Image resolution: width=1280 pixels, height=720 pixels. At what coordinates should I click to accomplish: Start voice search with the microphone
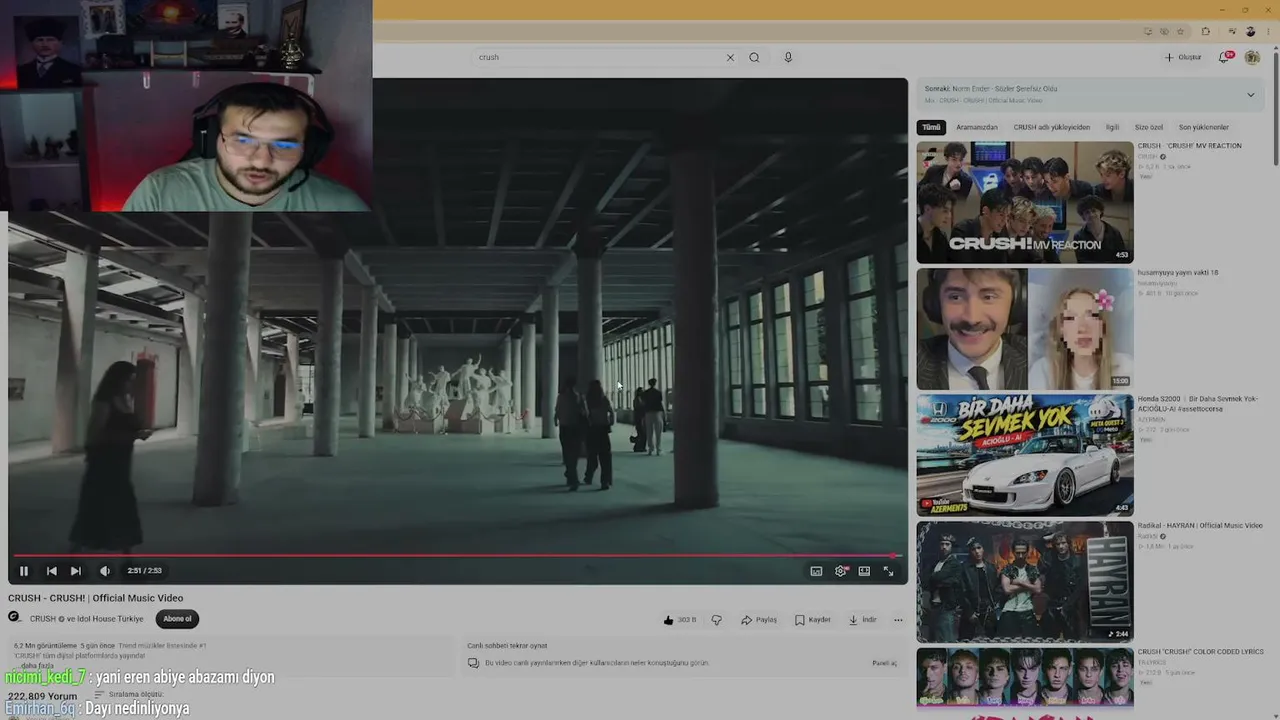(x=788, y=57)
